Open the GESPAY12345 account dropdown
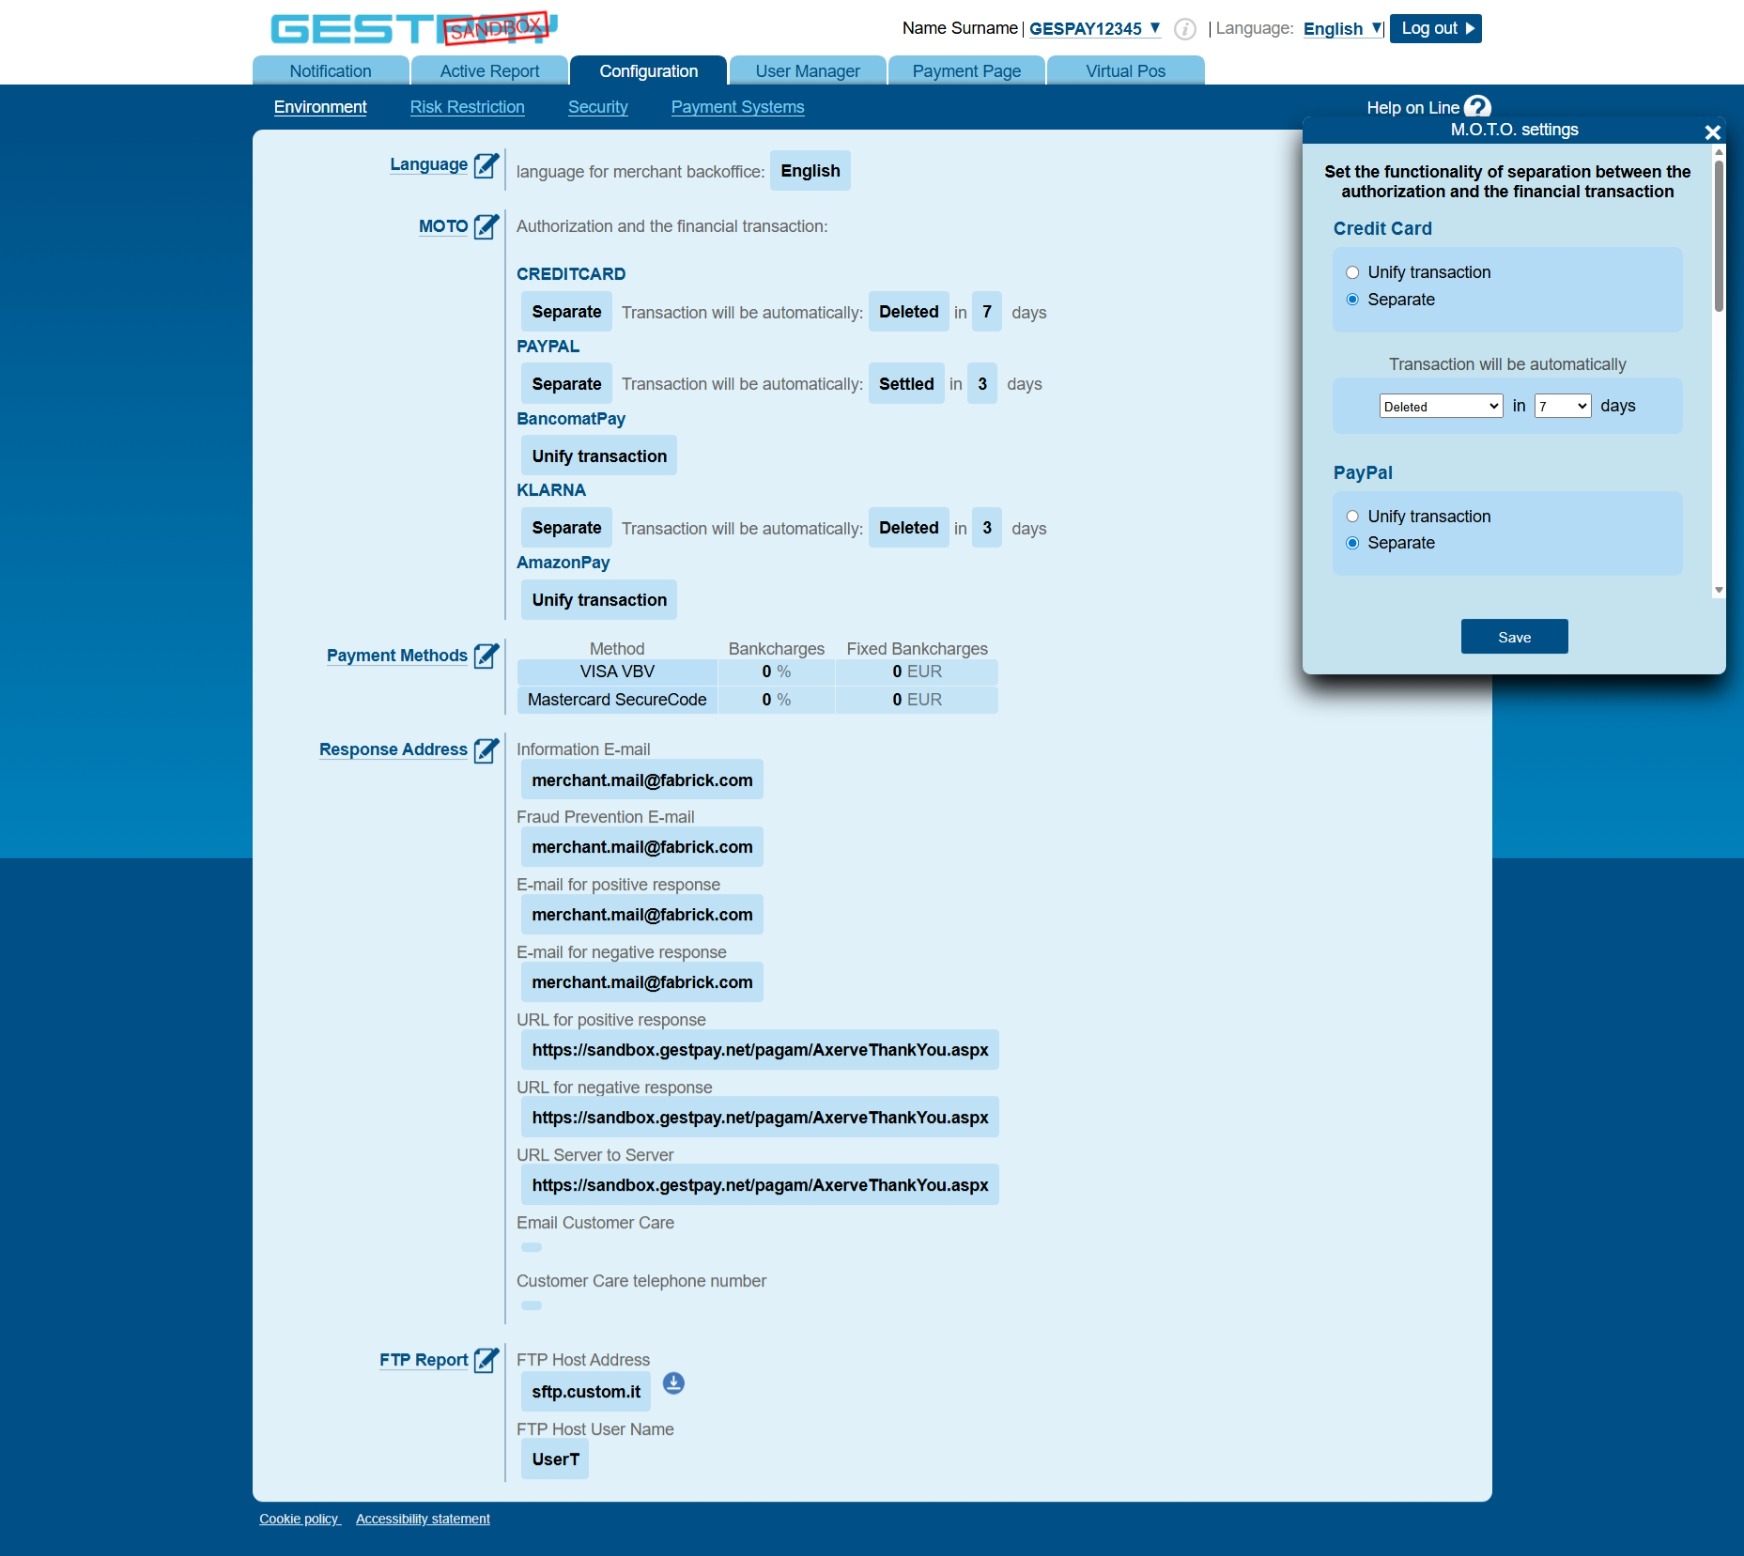Screen dimensions: 1744x1556 1095,29
